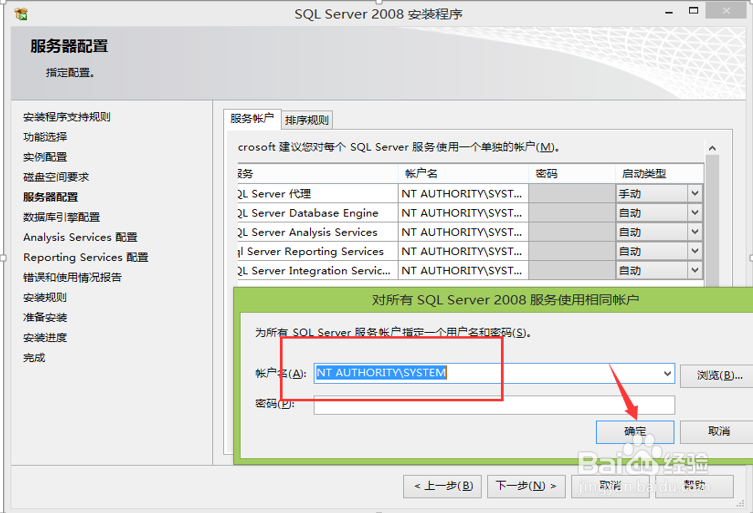Select 功能选择 in the left step list
Image resolution: width=753 pixels, height=513 pixels.
(x=45, y=137)
